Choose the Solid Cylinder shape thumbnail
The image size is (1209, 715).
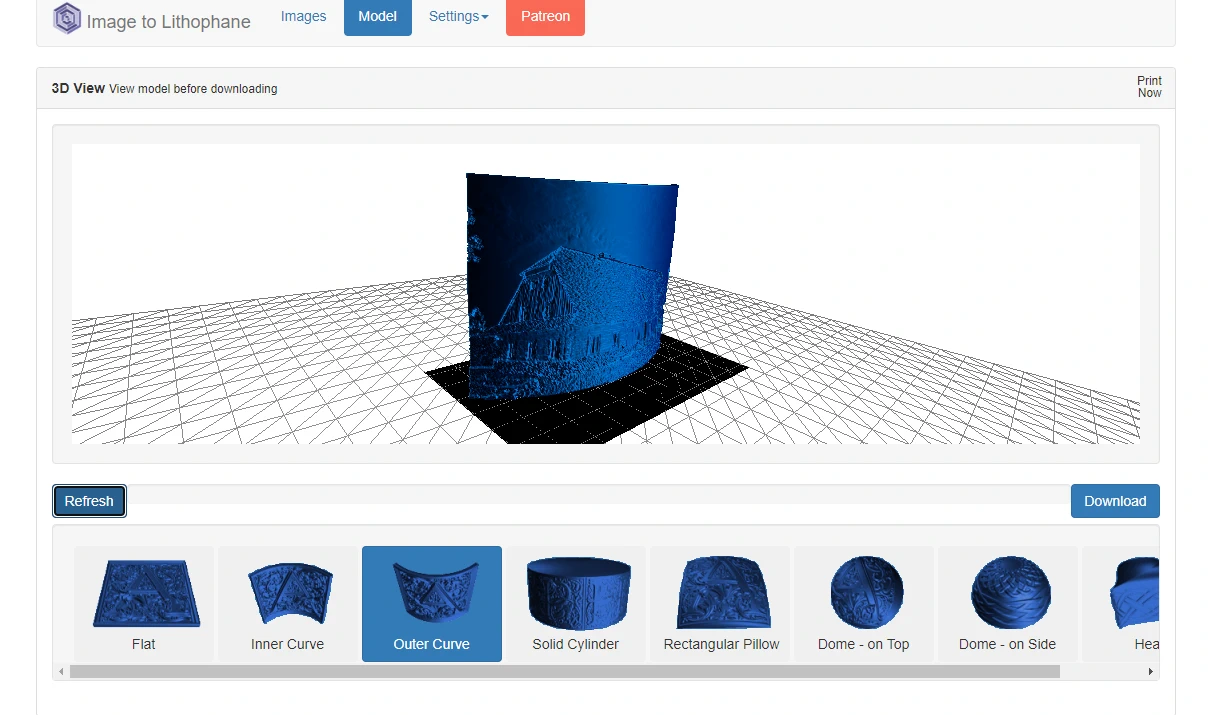pyautogui.click(x=576, y=604)
